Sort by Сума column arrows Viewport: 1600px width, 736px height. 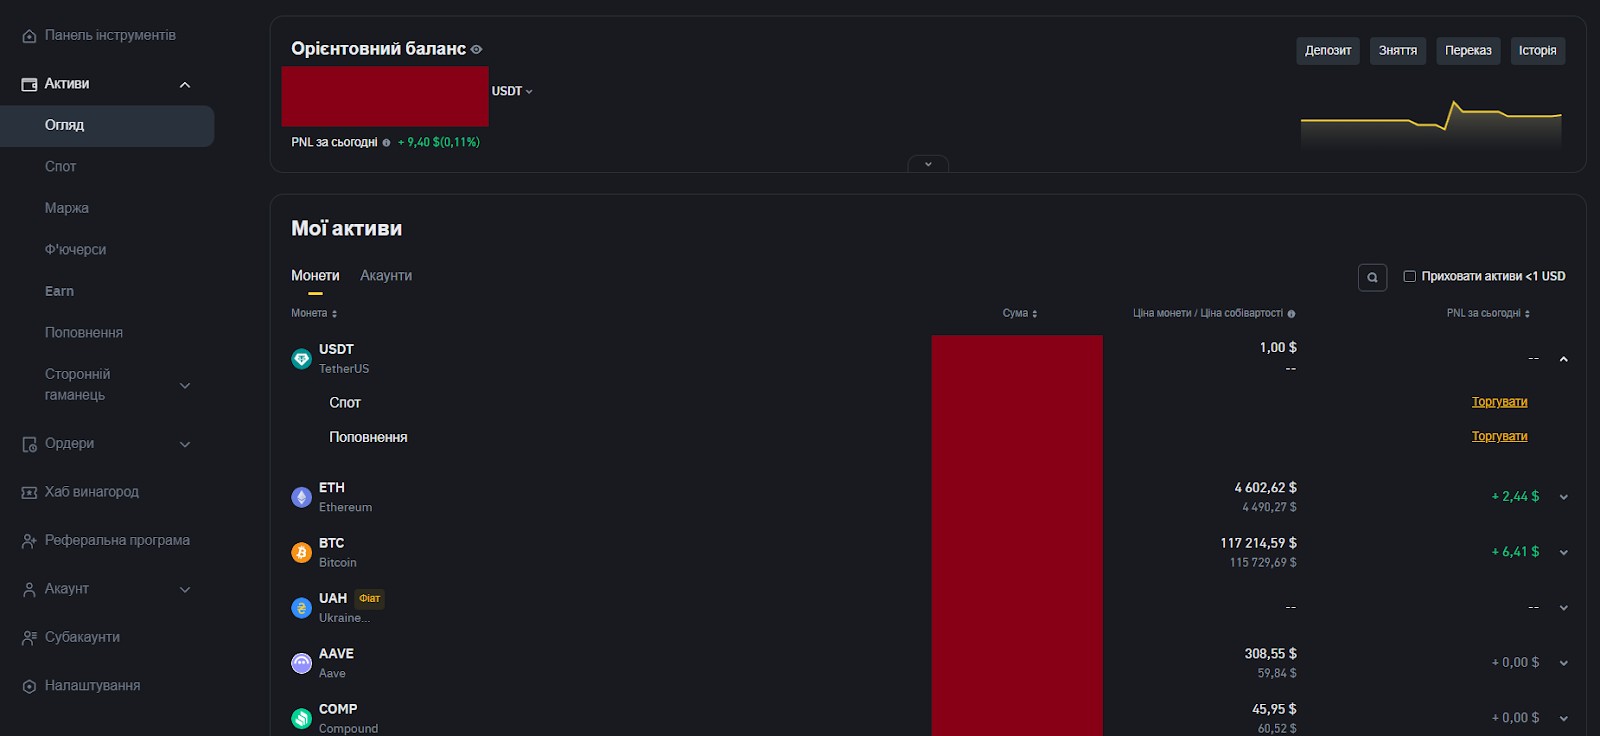pos(1034,314)
